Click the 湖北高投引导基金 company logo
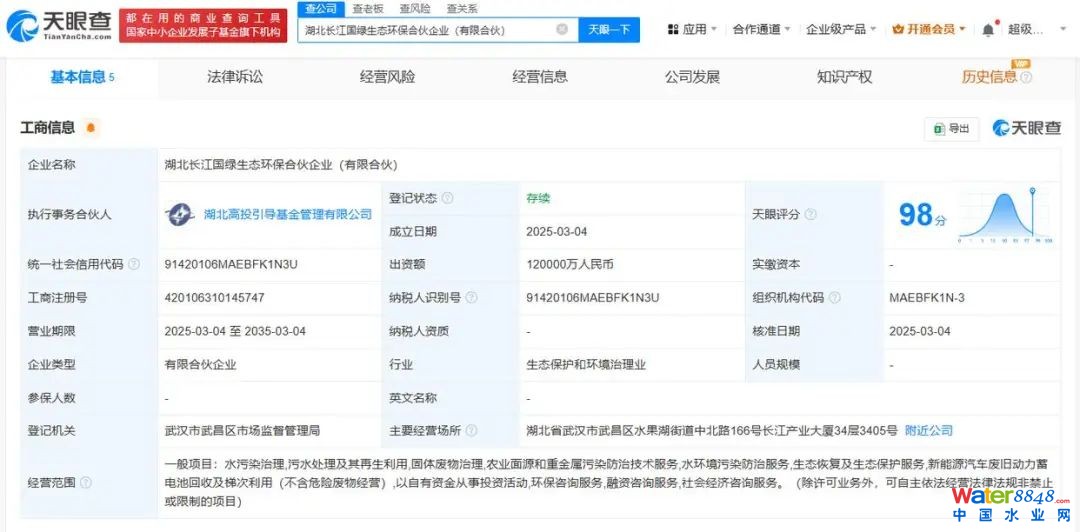The image size is (1080, 532). click(180, 214)
